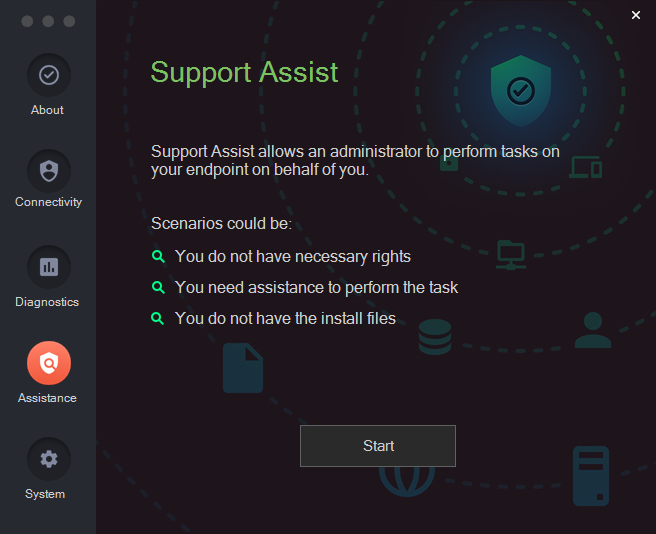
Task: Click magnifier icon beside necessary rights
Action: pos(158,256)
